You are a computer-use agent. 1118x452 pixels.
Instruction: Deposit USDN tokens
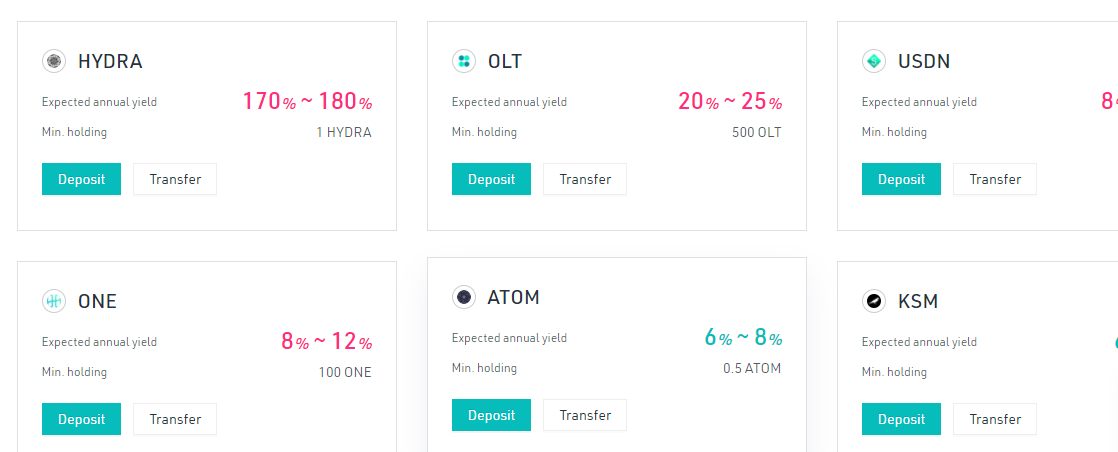click(x=901, y=179)
